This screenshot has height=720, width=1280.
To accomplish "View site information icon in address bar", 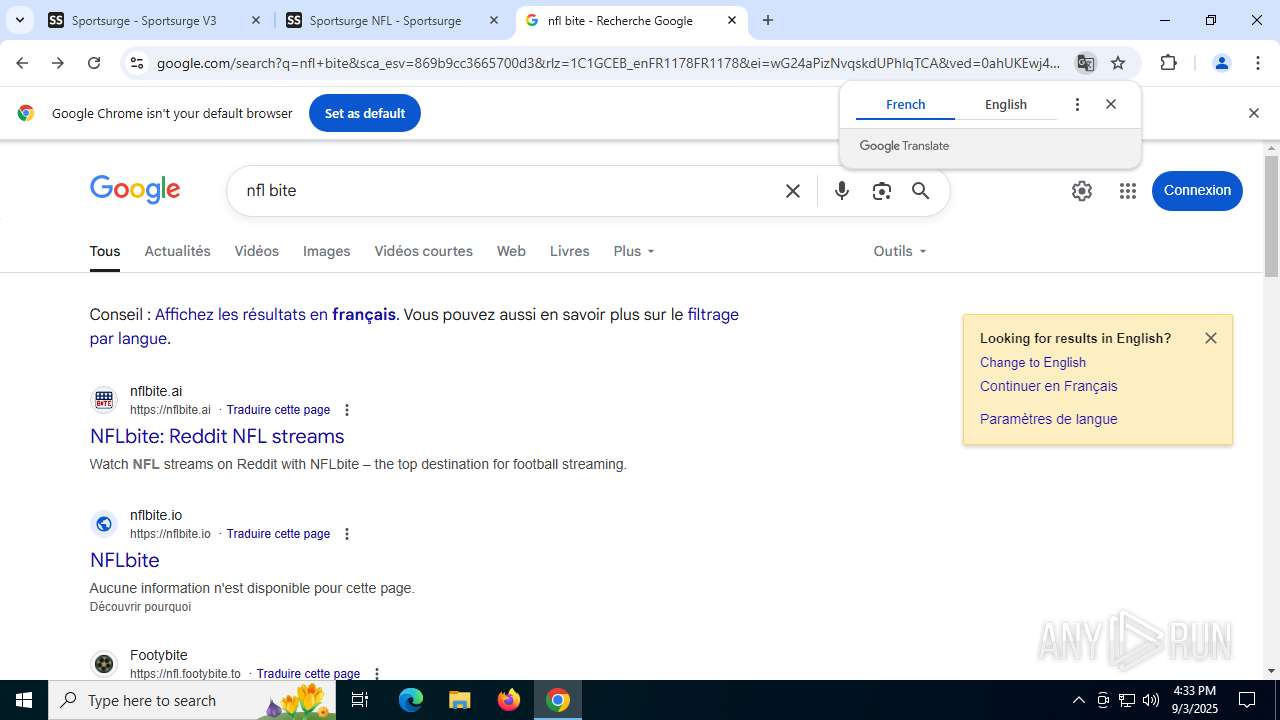I will 137,63.
